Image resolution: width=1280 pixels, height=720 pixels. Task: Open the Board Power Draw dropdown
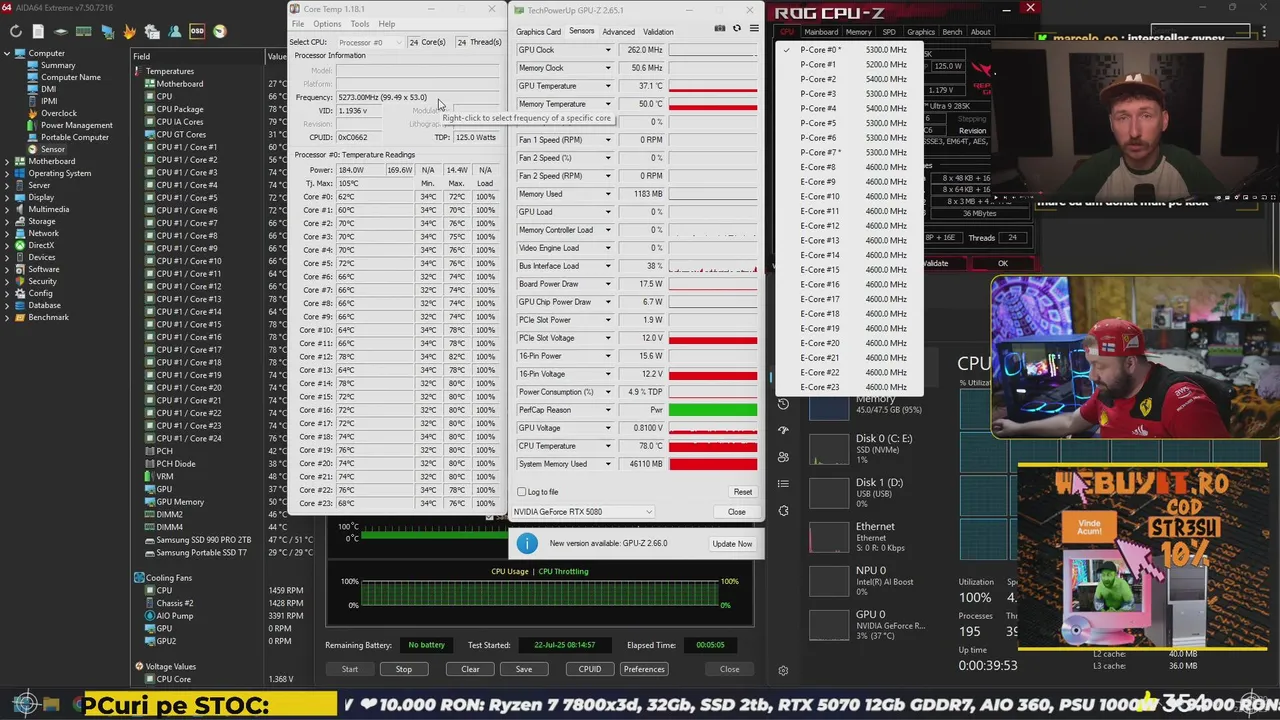607,284
